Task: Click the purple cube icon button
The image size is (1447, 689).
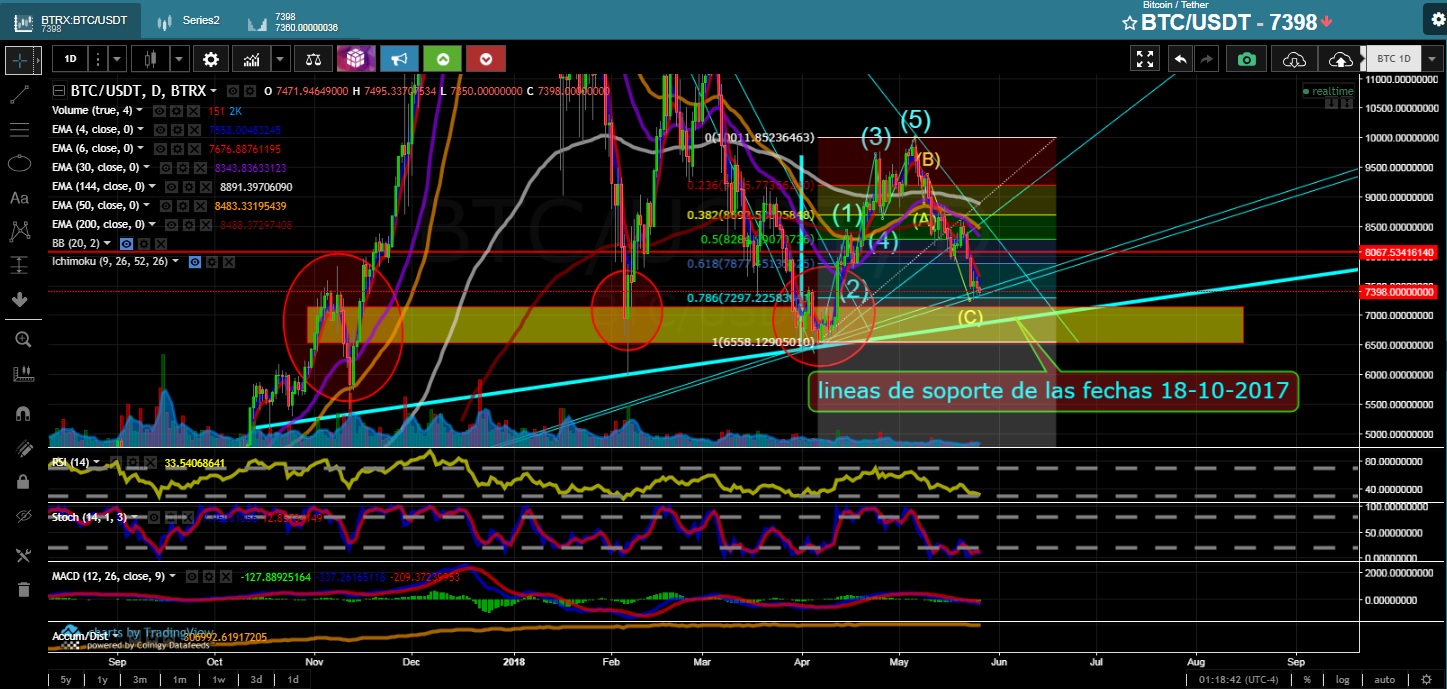Action: pyautogui.click(x=356, y=59)
